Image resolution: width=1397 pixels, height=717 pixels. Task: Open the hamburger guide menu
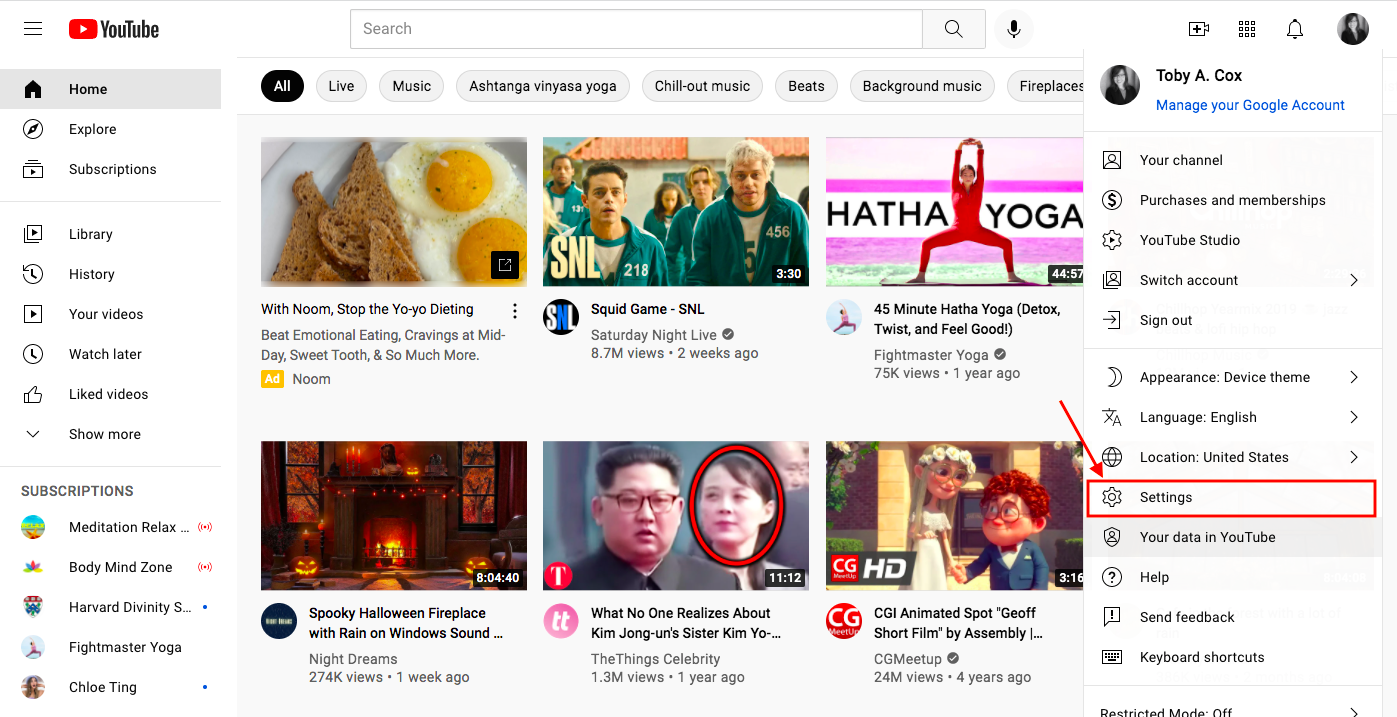point(33,29)
